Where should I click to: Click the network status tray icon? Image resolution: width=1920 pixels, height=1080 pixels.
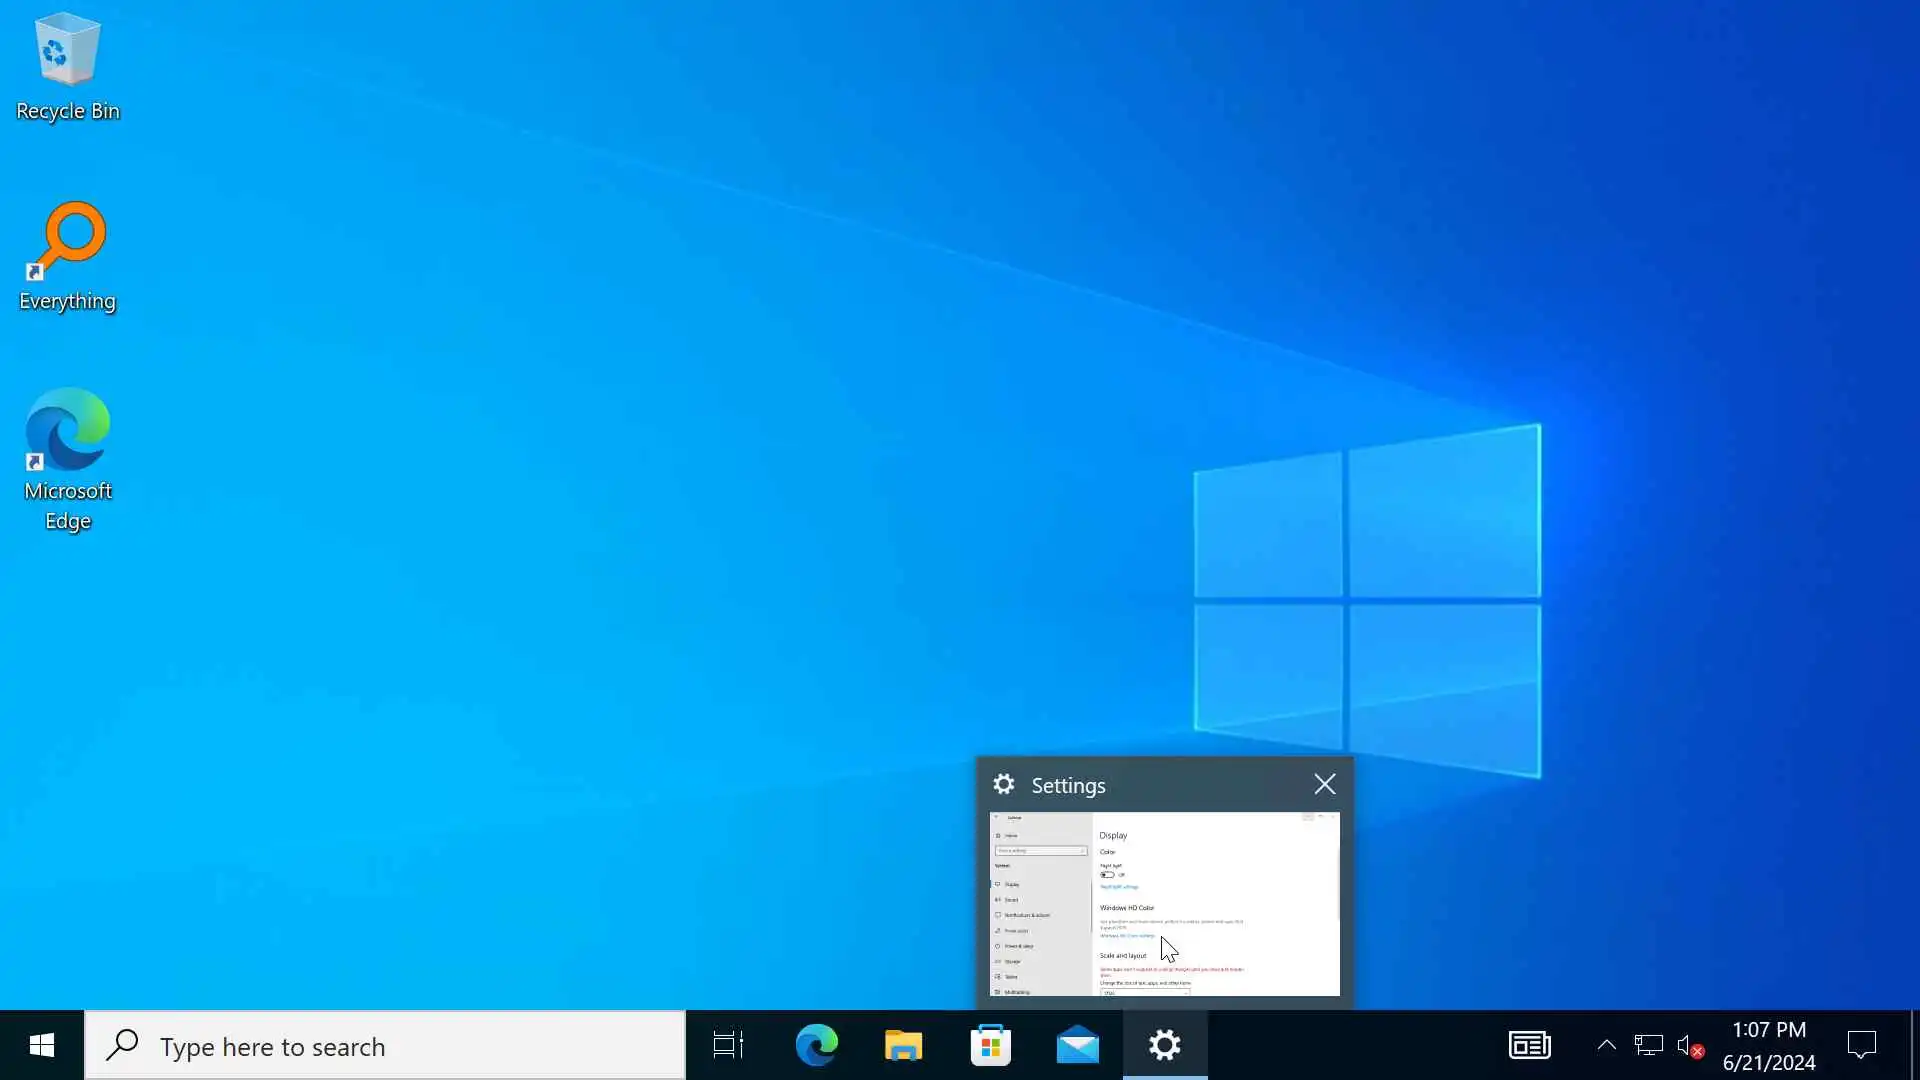(1648, 1045)
